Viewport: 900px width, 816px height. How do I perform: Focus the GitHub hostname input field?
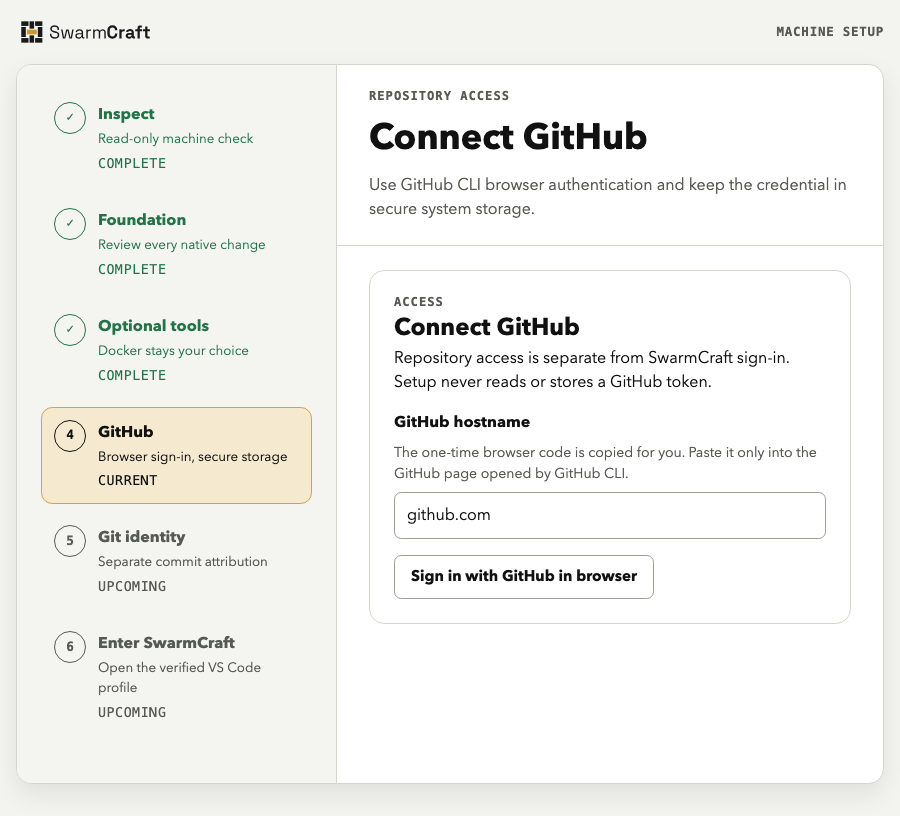coord(610,515)
